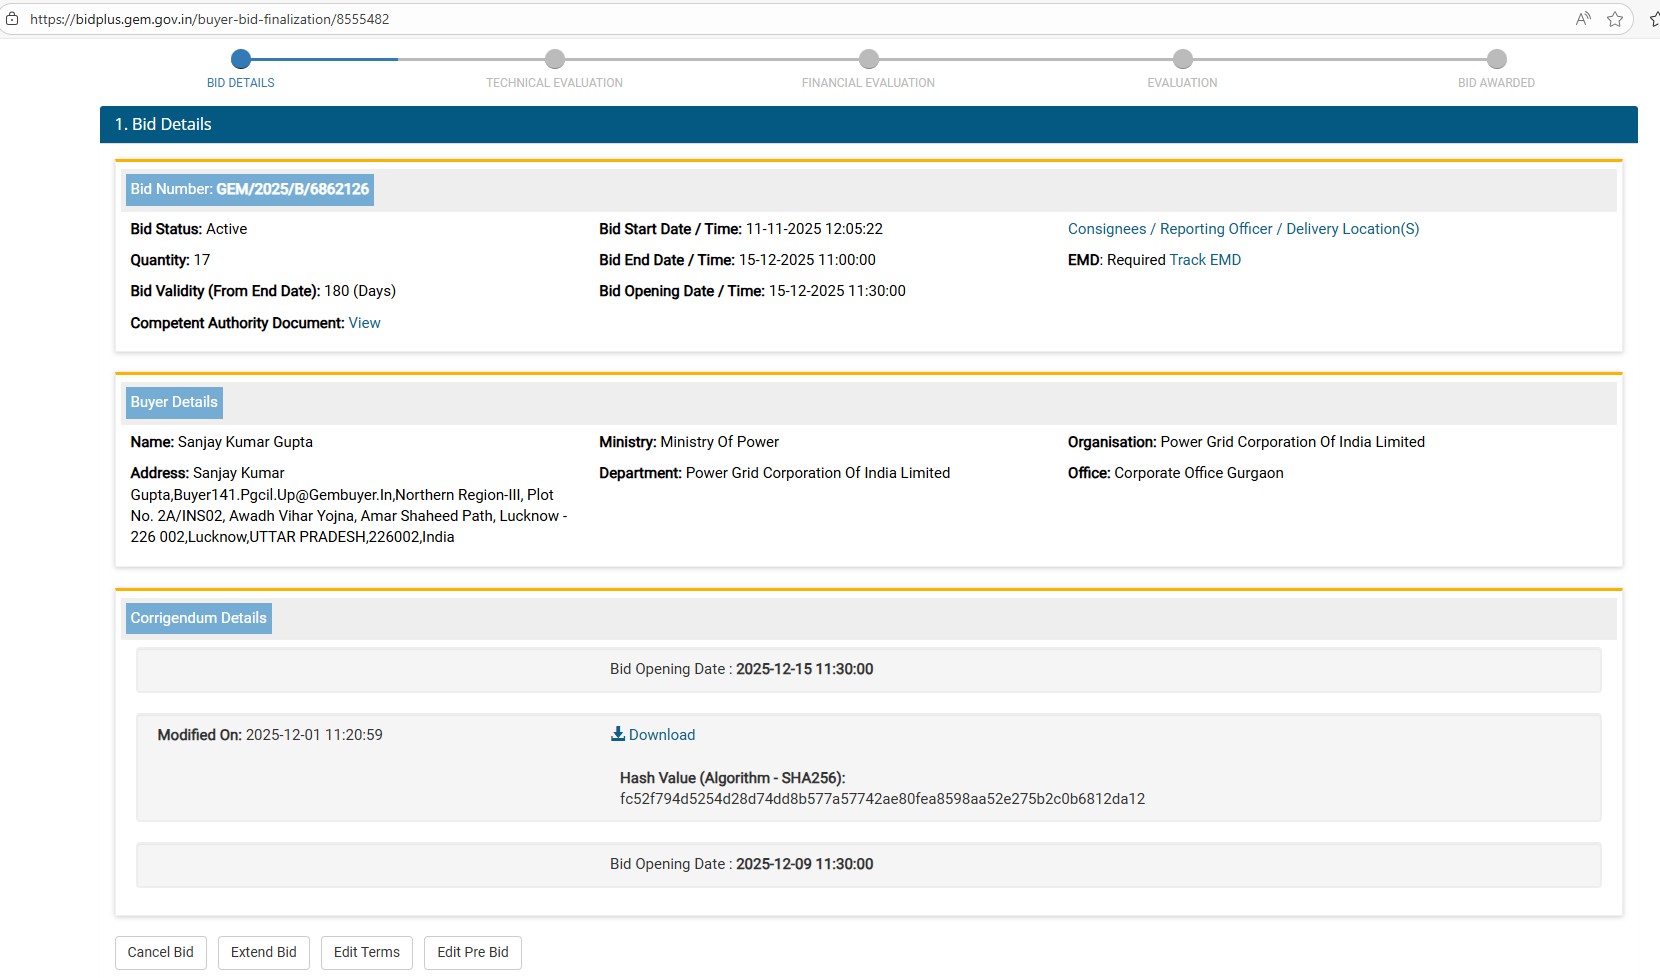Click the Edit Terms button
1660x978 pixels.
(366, 952)
